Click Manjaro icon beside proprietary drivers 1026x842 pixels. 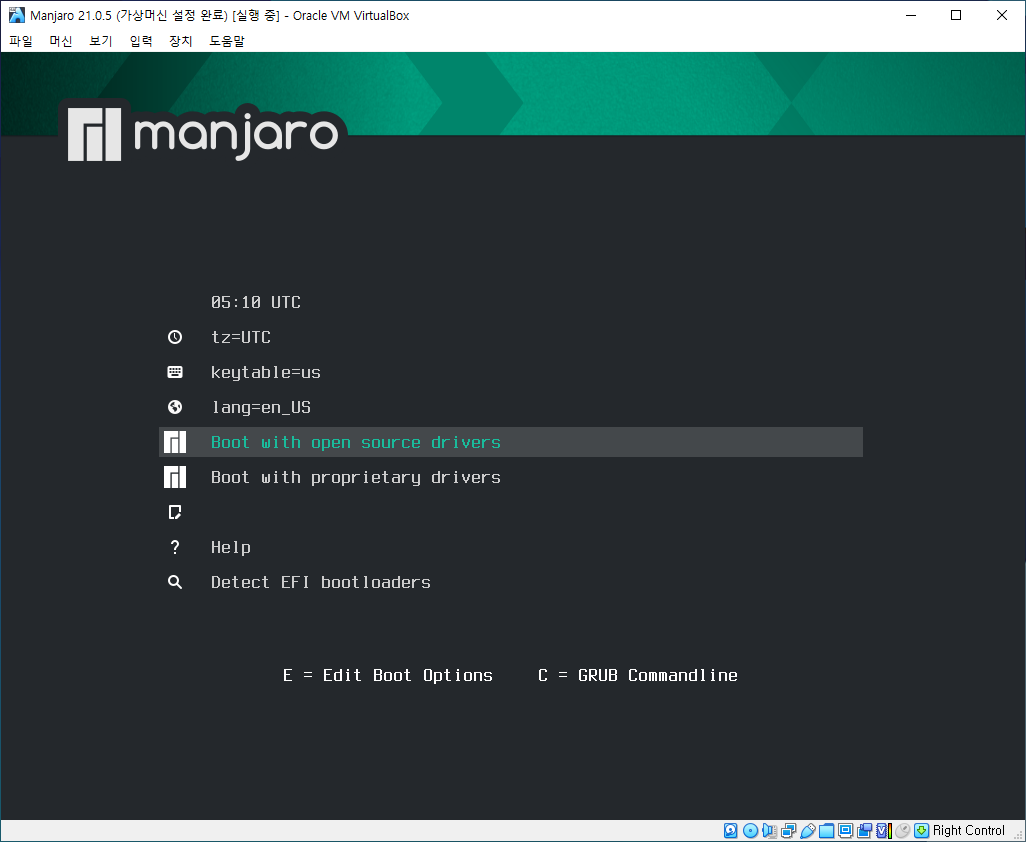tap(175, 477)
